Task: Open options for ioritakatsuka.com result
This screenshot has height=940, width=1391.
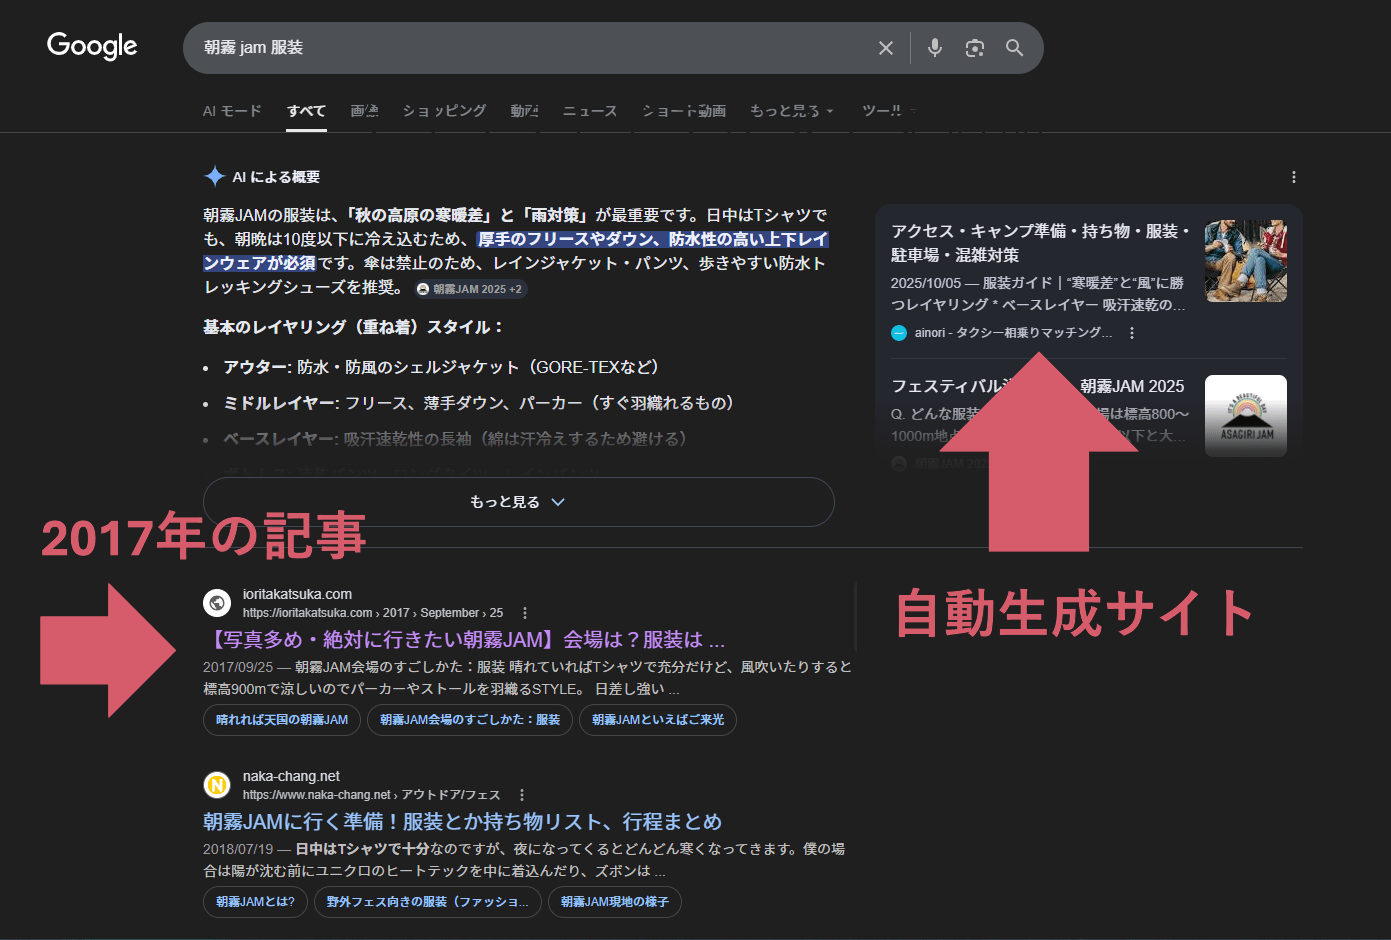Action: [525, 613]
